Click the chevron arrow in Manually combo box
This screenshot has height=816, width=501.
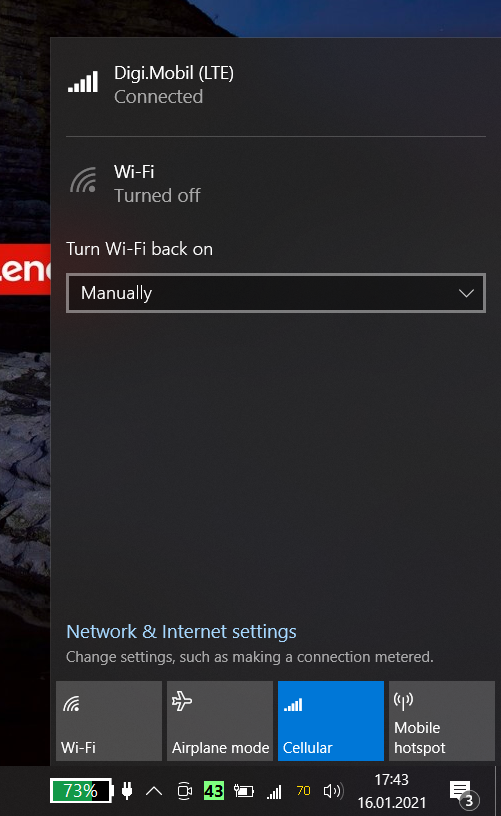tap(466, 294)
